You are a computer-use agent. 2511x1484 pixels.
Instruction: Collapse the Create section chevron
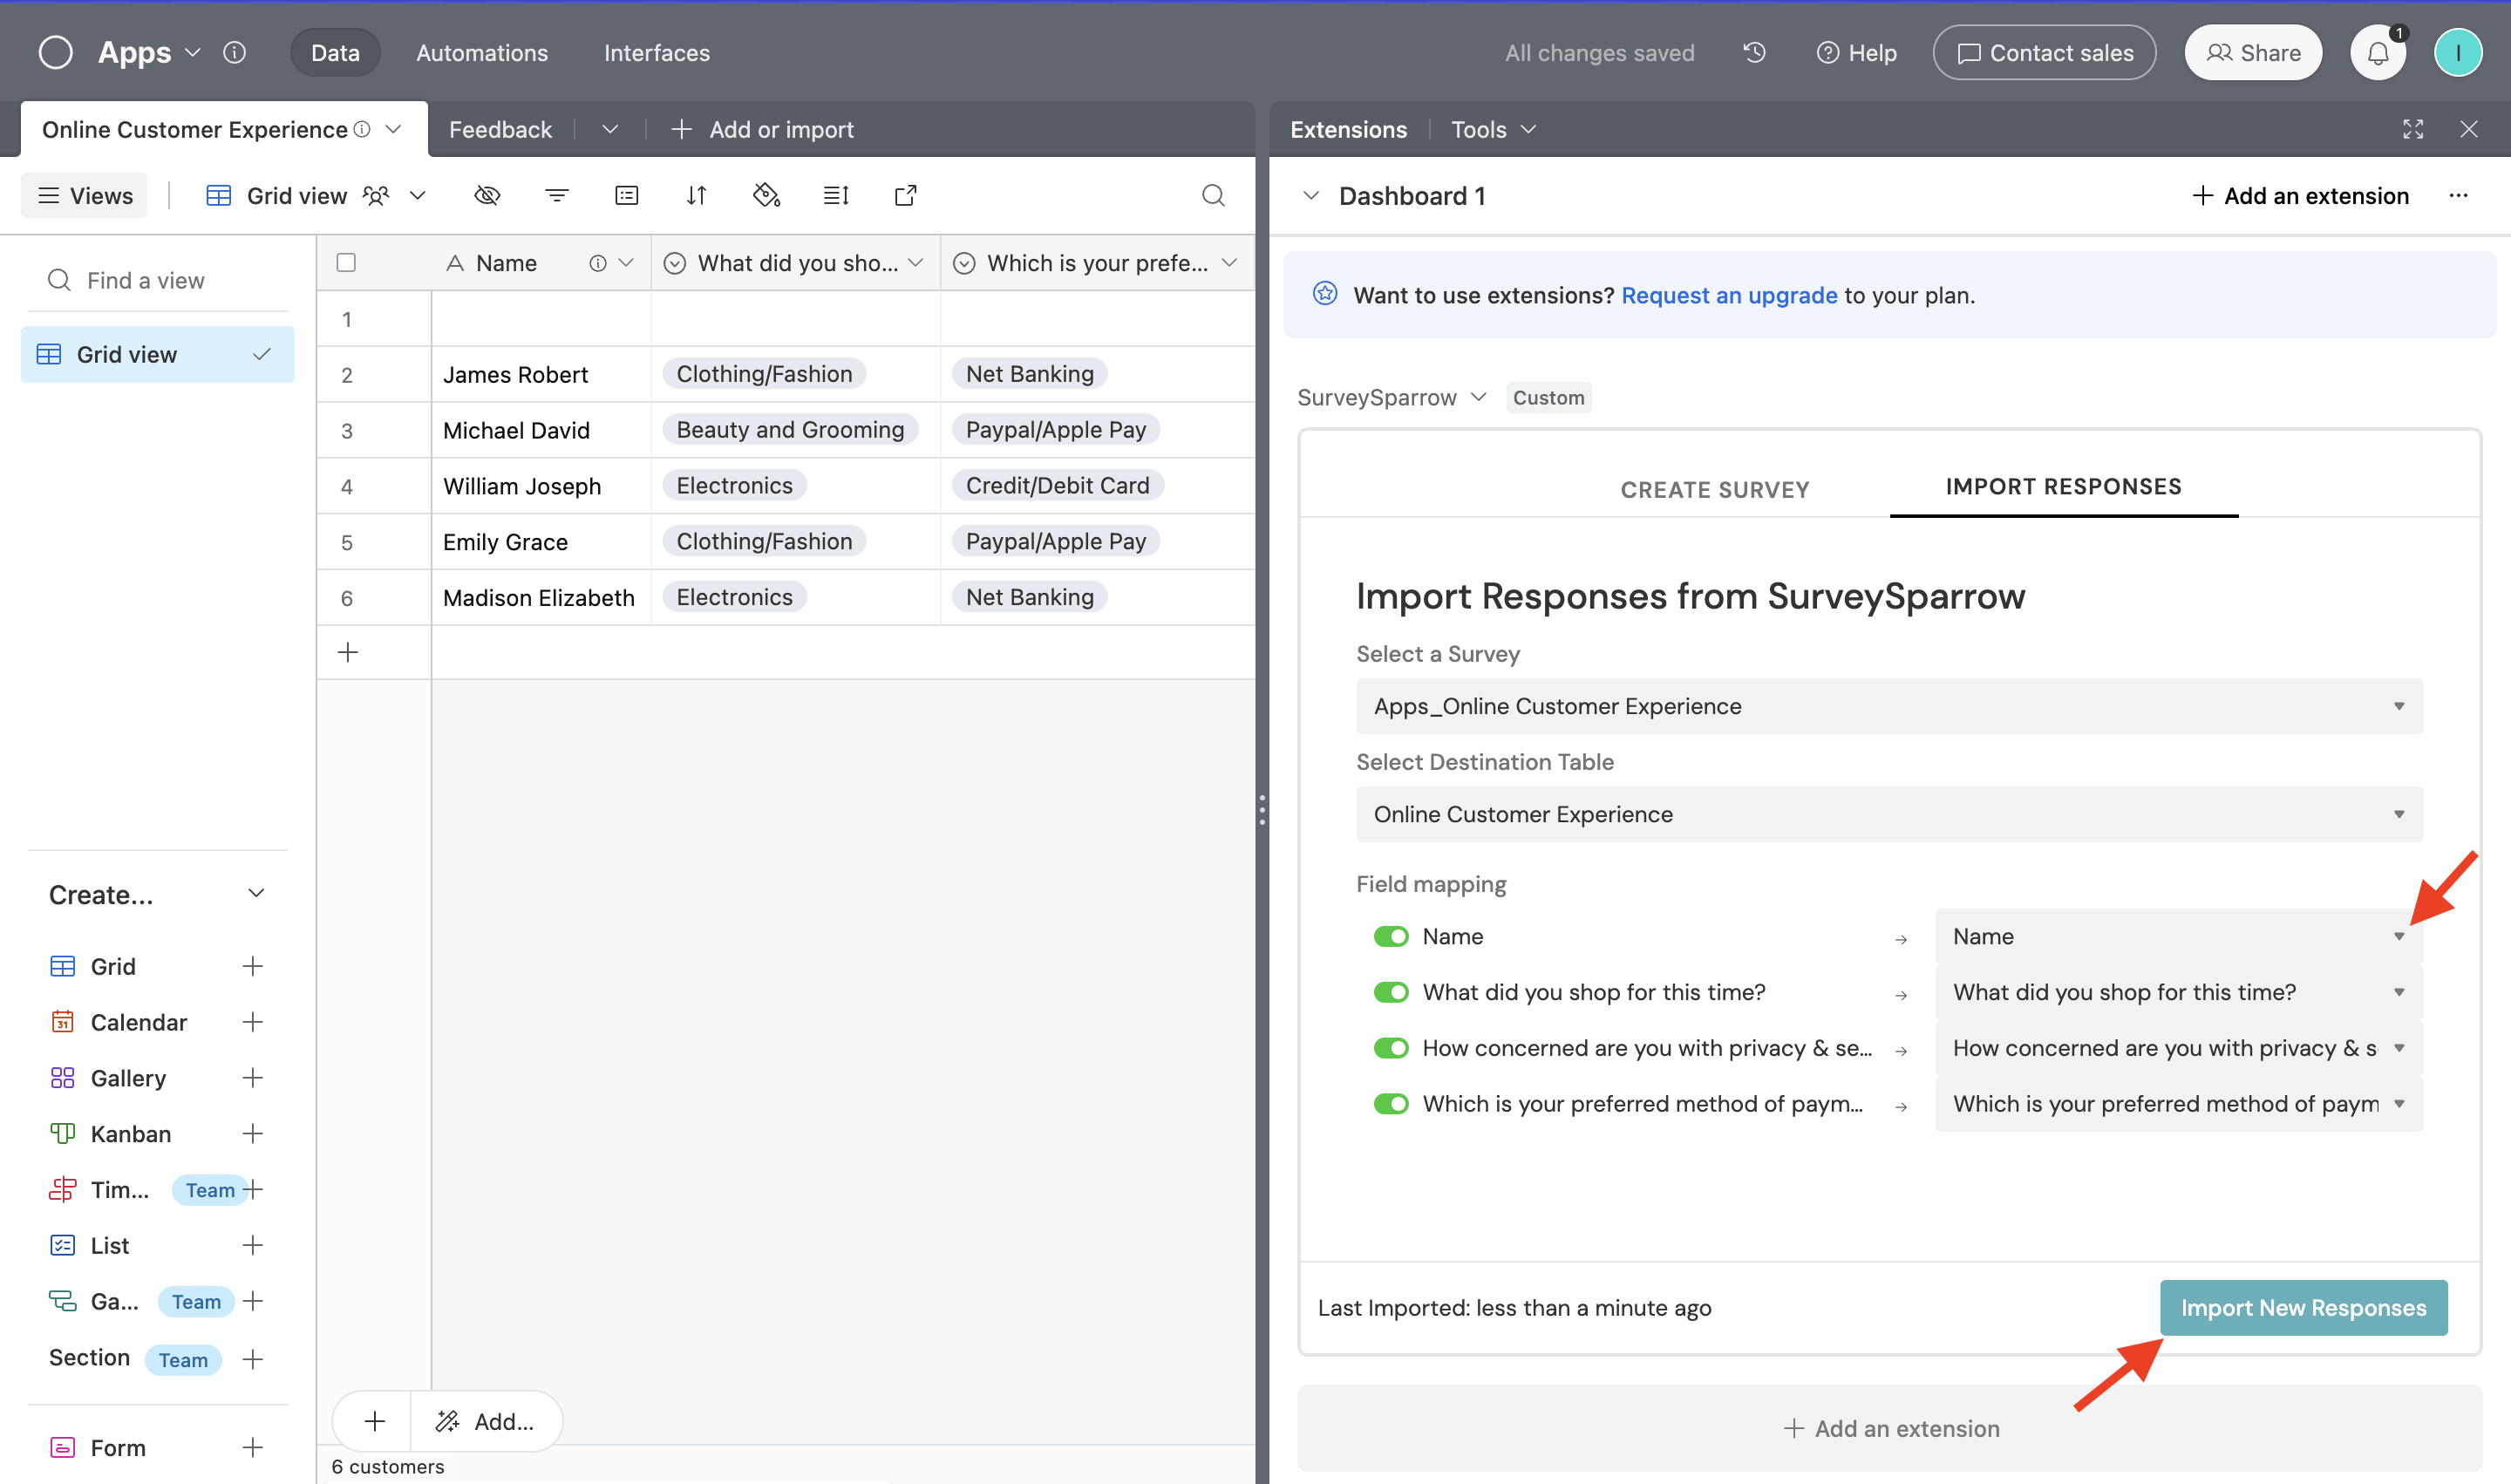tap(256, 894)
